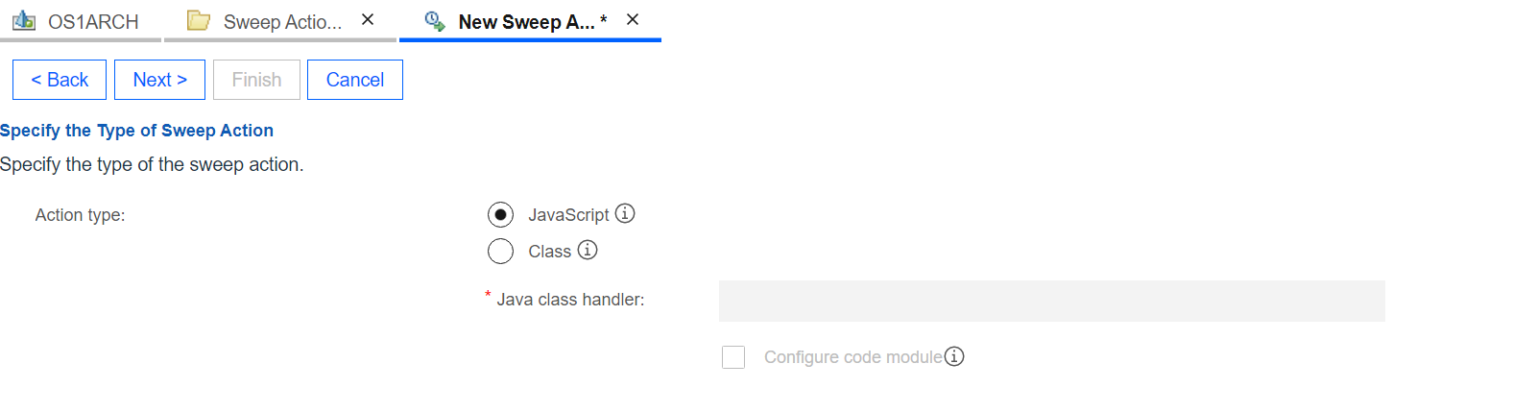
Task: Open info tooltip for Configure code module
Action: (x=954, y=357)
